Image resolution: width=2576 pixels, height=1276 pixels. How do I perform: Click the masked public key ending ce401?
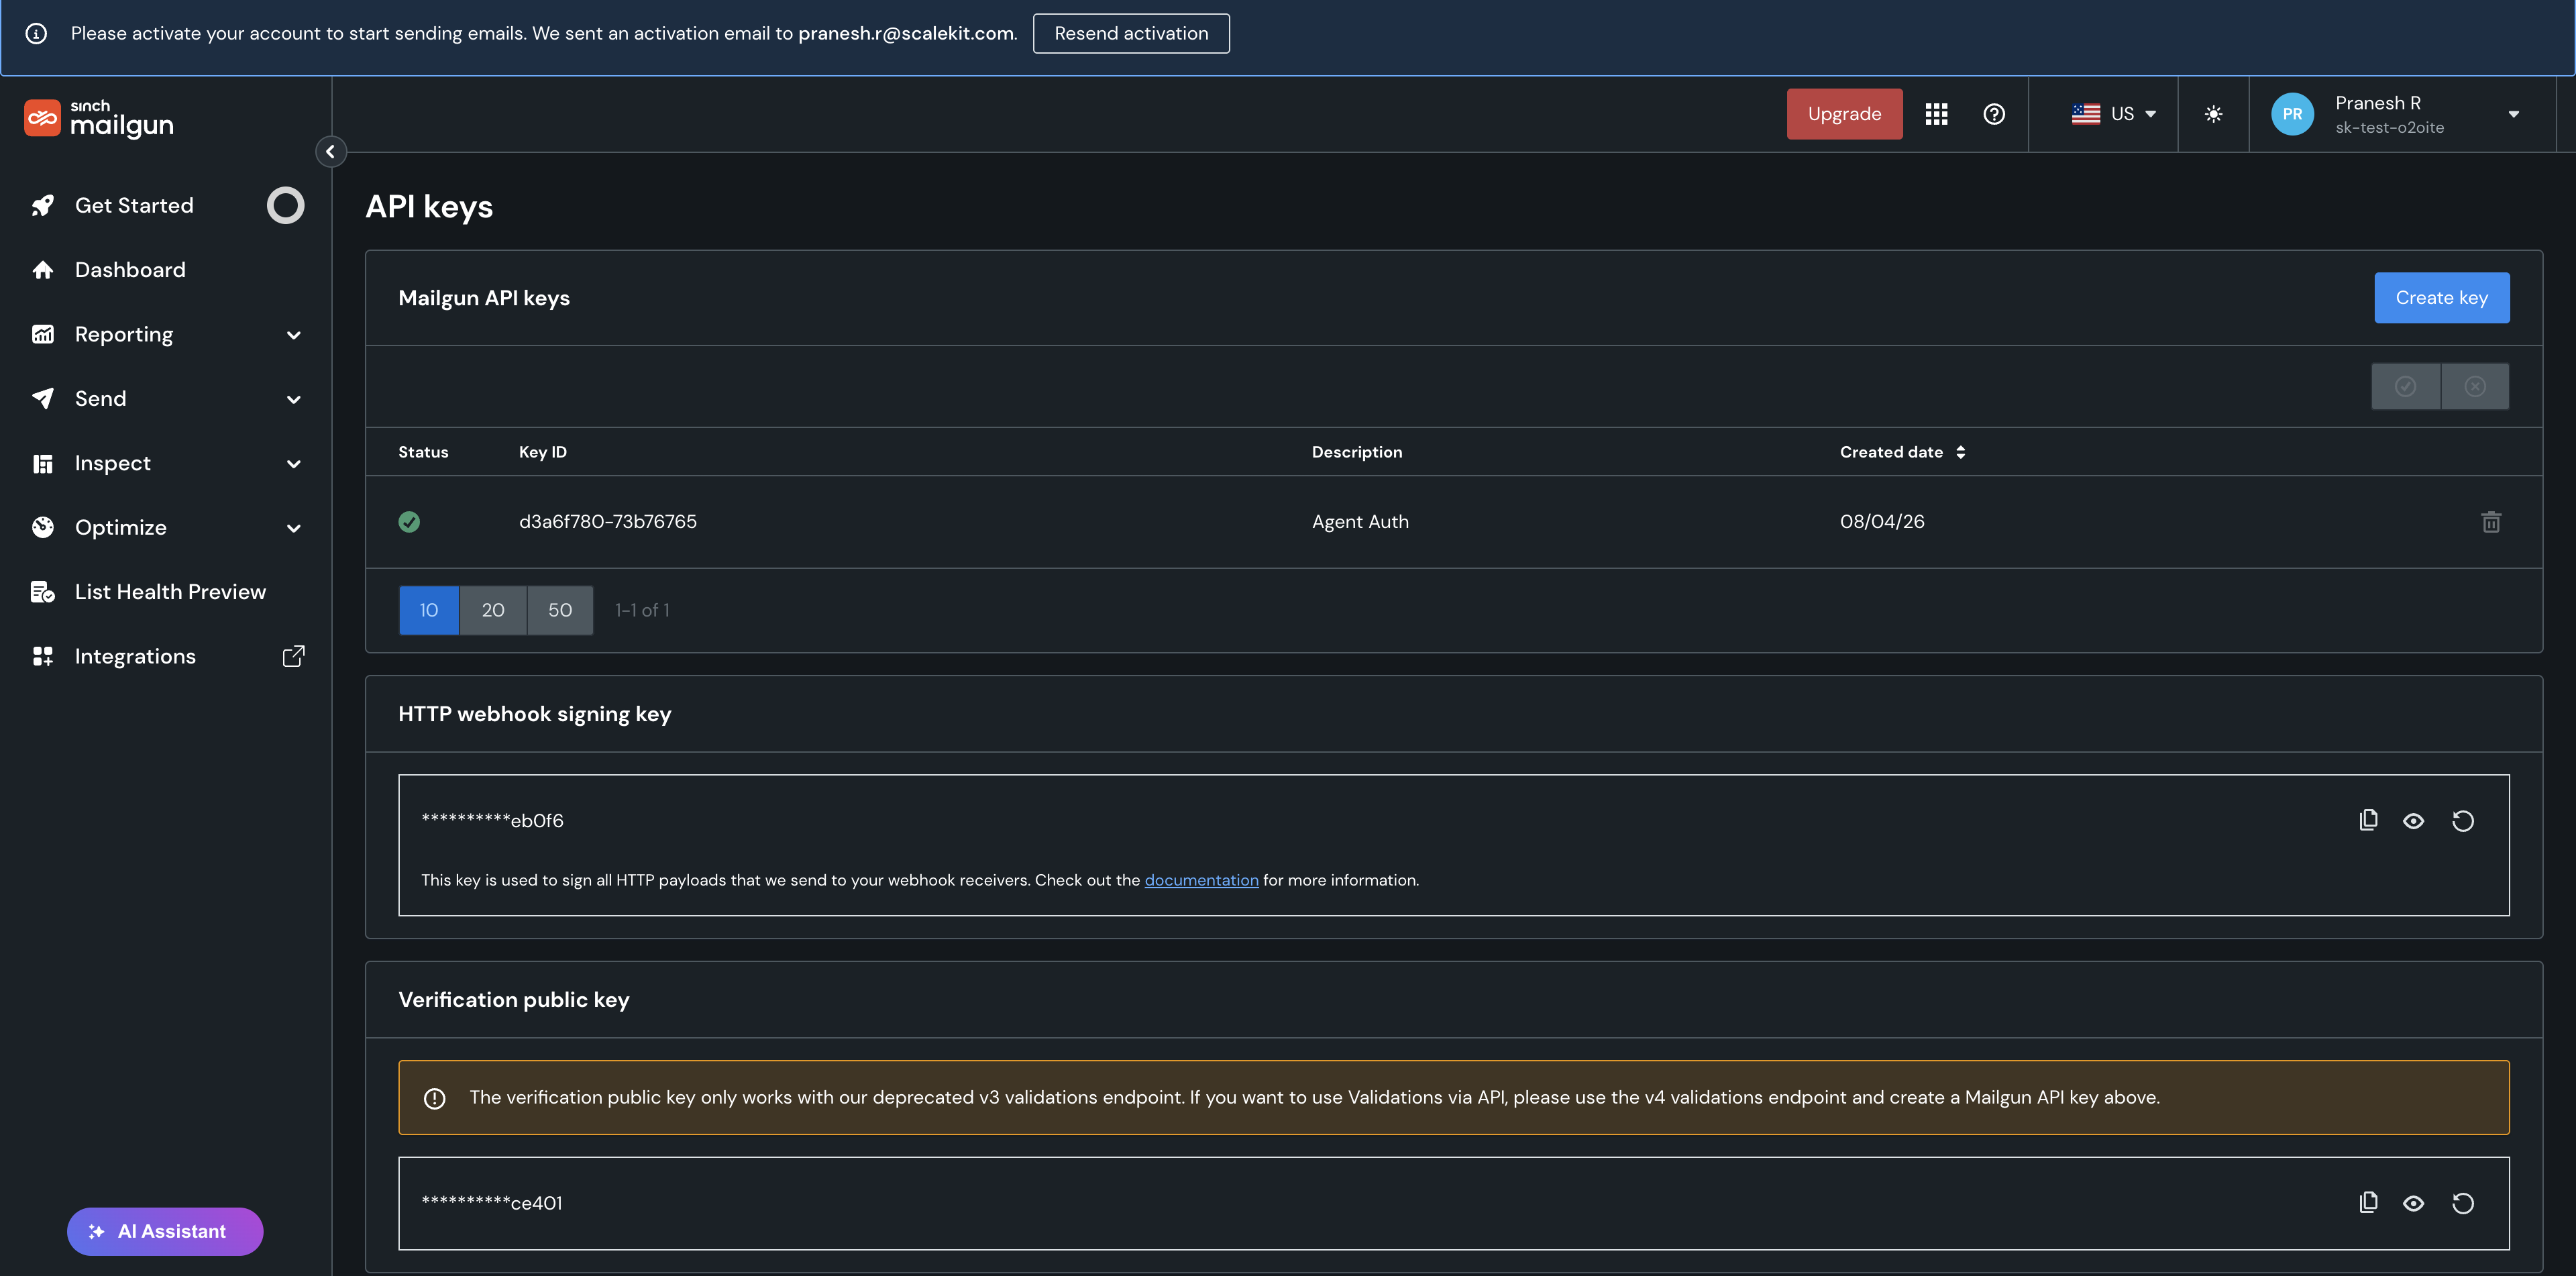[492, 1203]
